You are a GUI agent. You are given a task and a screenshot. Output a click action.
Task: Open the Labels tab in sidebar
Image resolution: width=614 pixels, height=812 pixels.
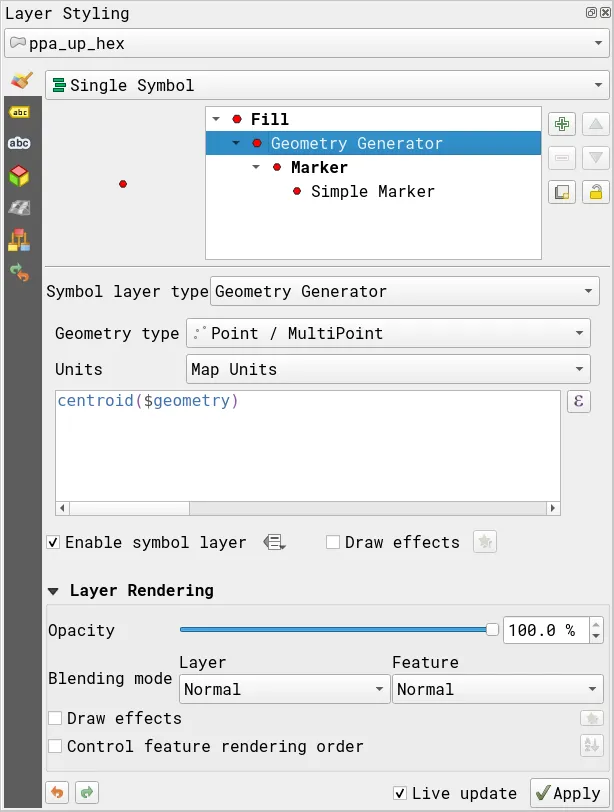pos(19,112)
